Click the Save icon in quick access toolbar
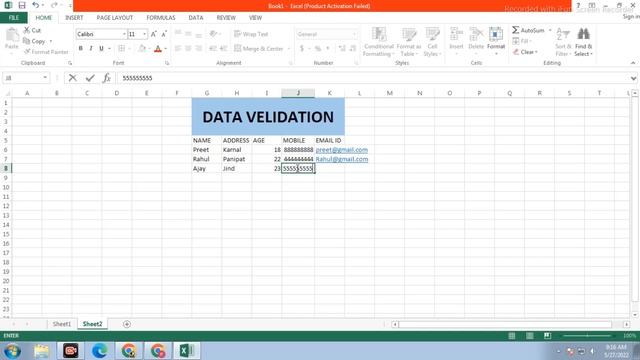Image resolution: width=640 pixels, height=360 pixels. (x=22, y=5)
